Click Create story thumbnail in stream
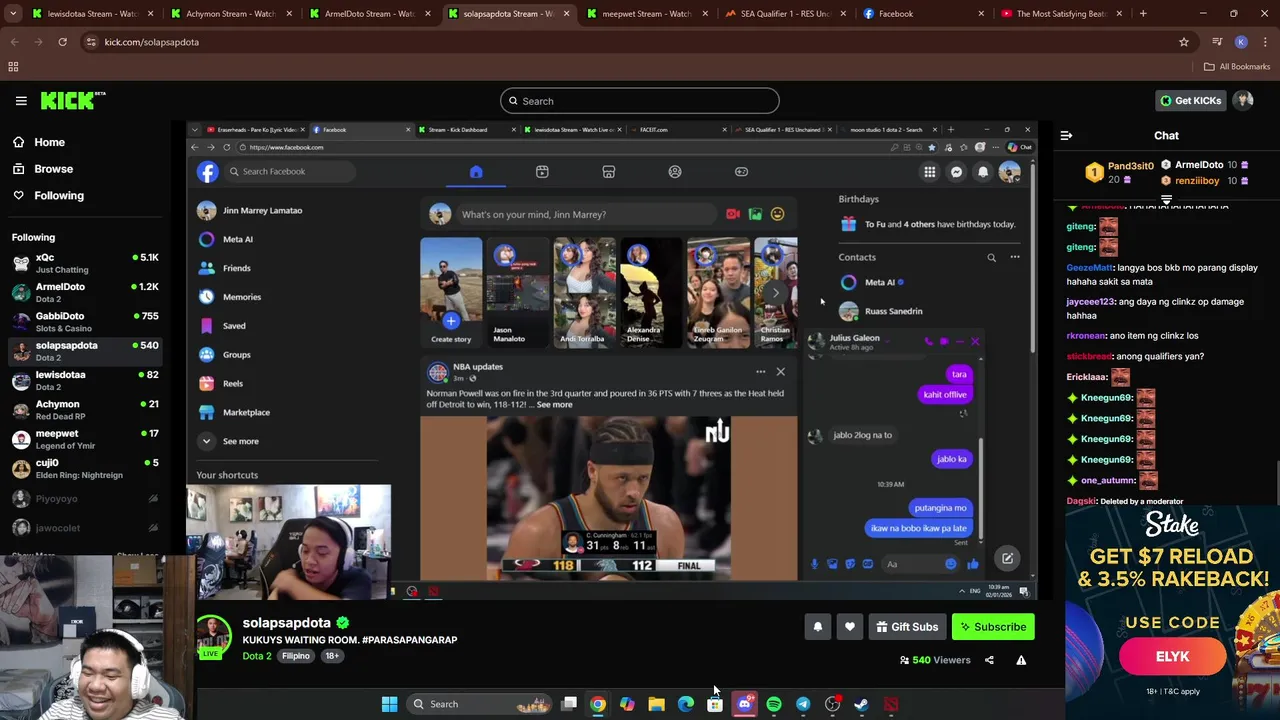The image size is (1280, 720). point(451,292)
